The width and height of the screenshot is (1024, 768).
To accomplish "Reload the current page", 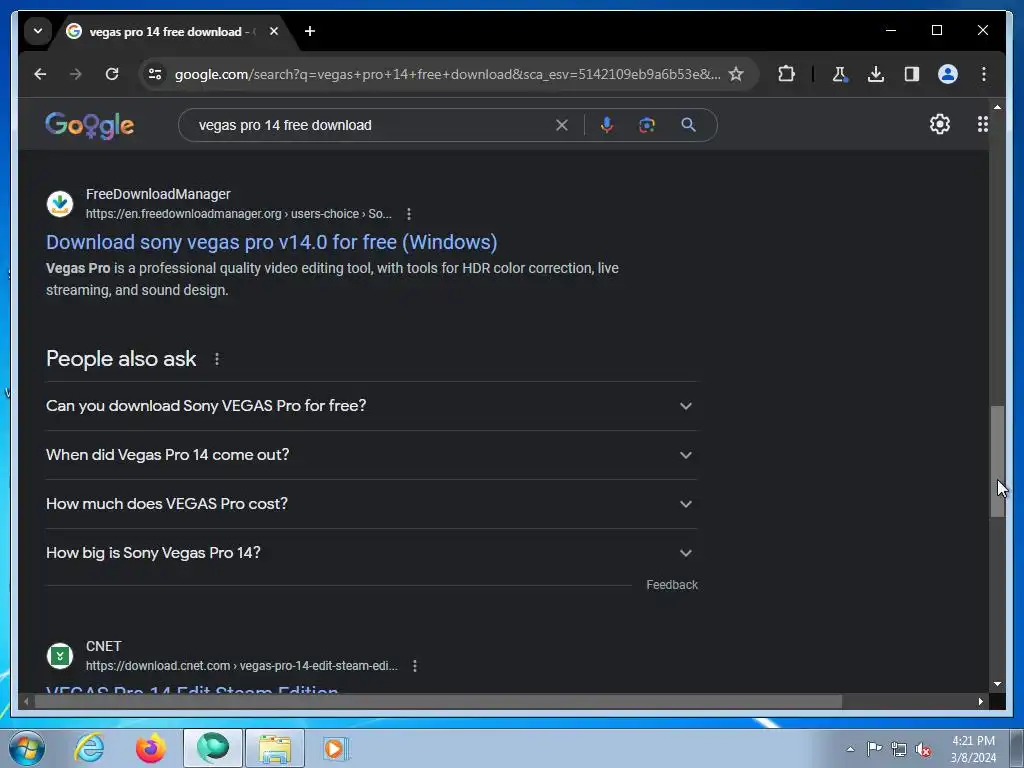I will [x=112, y=74].
